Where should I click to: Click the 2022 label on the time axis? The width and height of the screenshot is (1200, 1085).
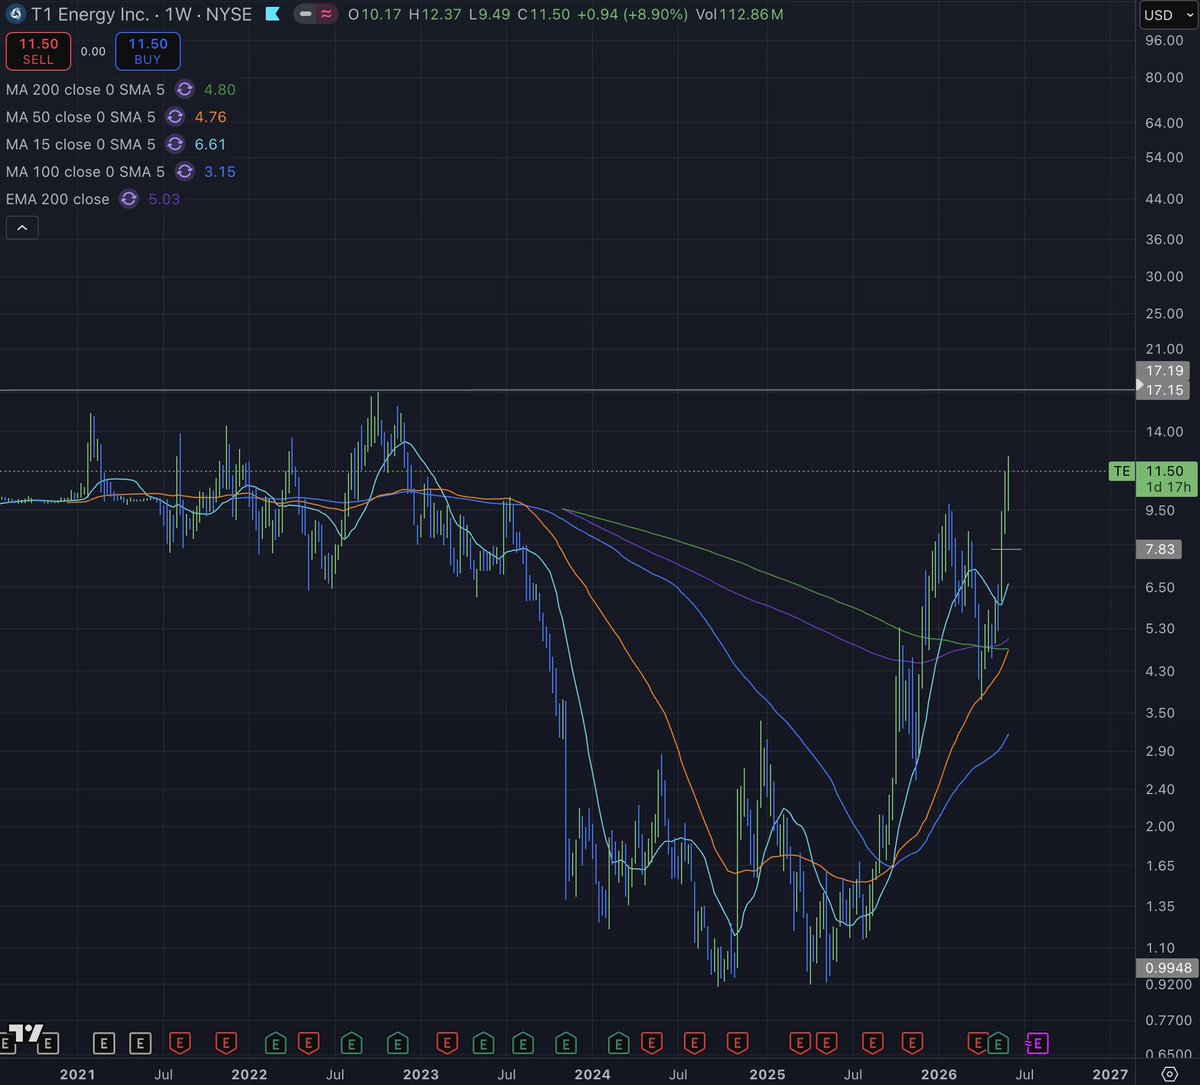[249, 1073]
